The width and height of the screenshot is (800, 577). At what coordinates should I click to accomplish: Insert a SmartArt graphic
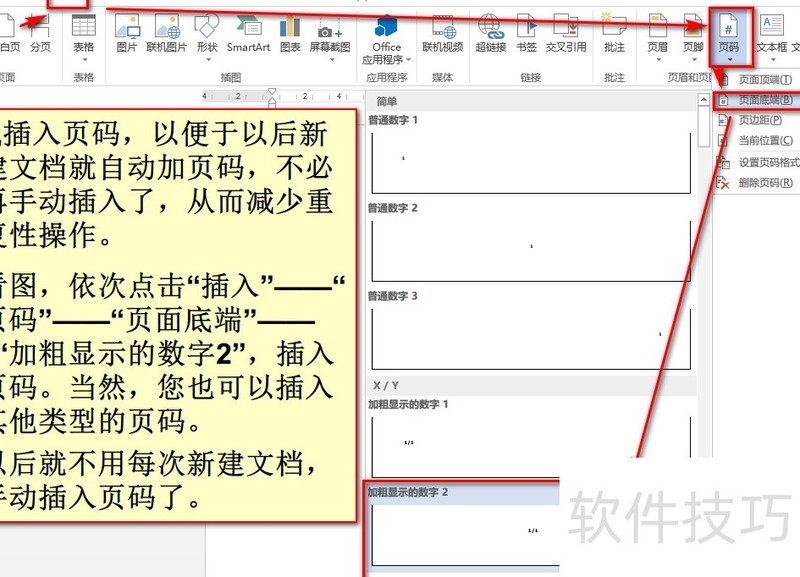pos(248,34)
